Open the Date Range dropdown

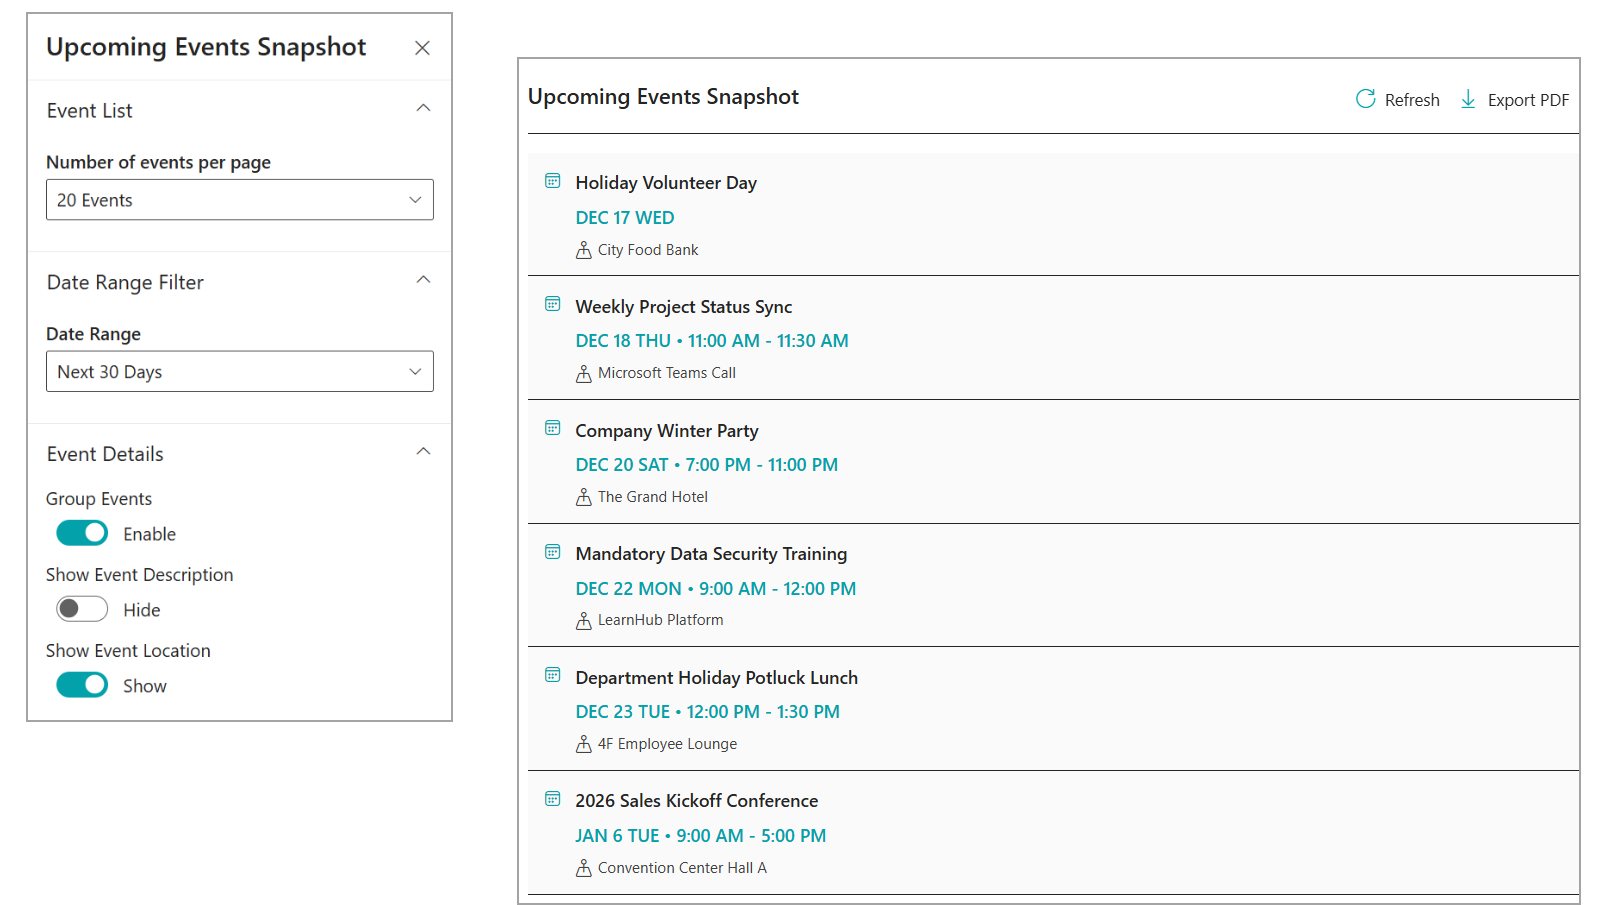239,372
